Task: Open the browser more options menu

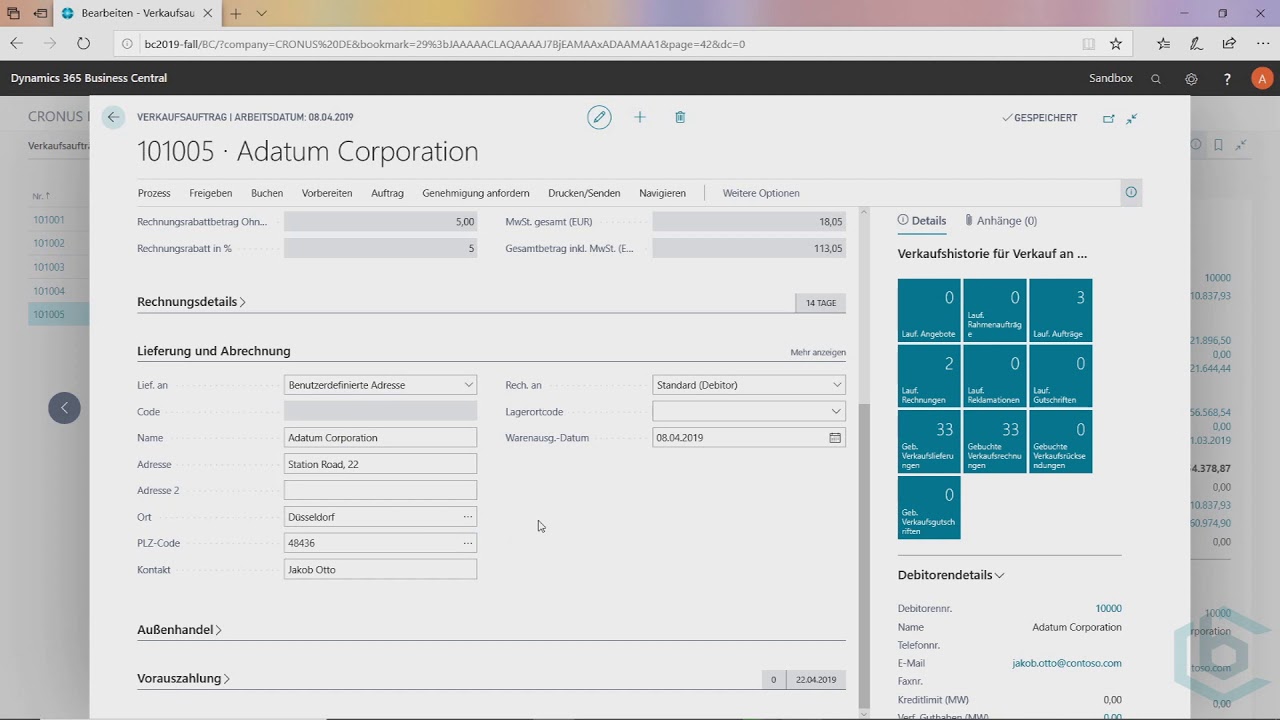Action: pyautogui.click(x=1262, y=44)
